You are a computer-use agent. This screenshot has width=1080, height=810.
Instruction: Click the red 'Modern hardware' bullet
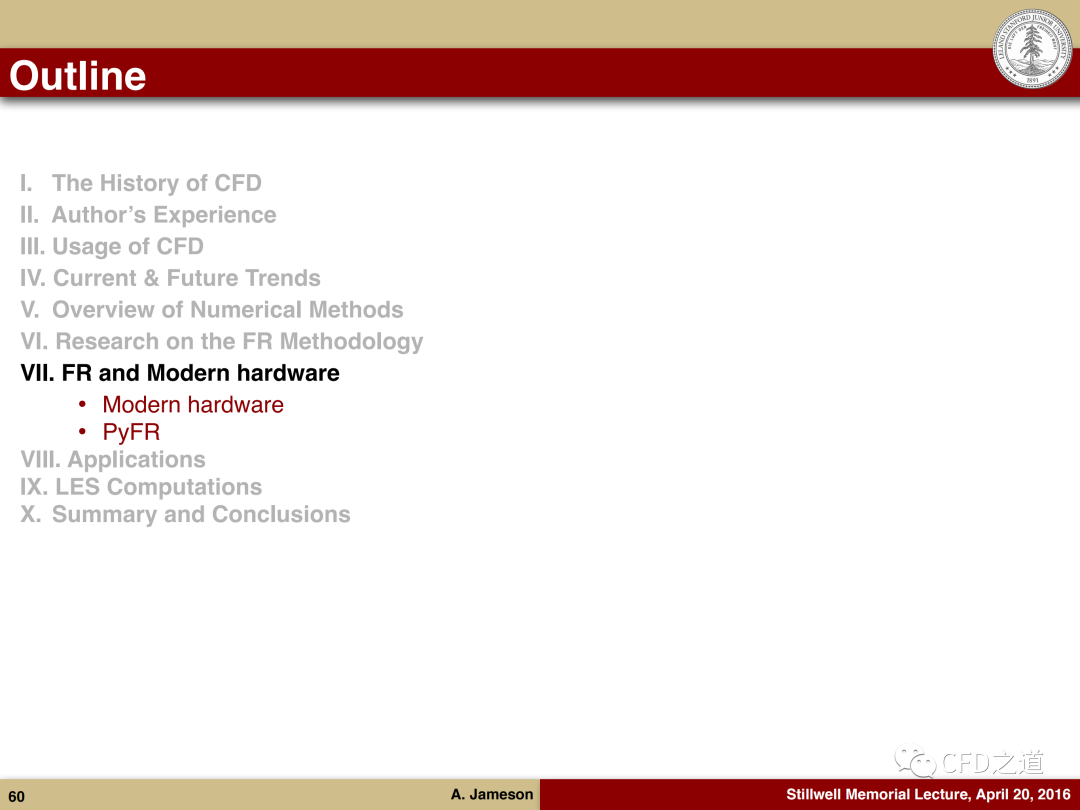pyautogui.click(x=193, y=404)
